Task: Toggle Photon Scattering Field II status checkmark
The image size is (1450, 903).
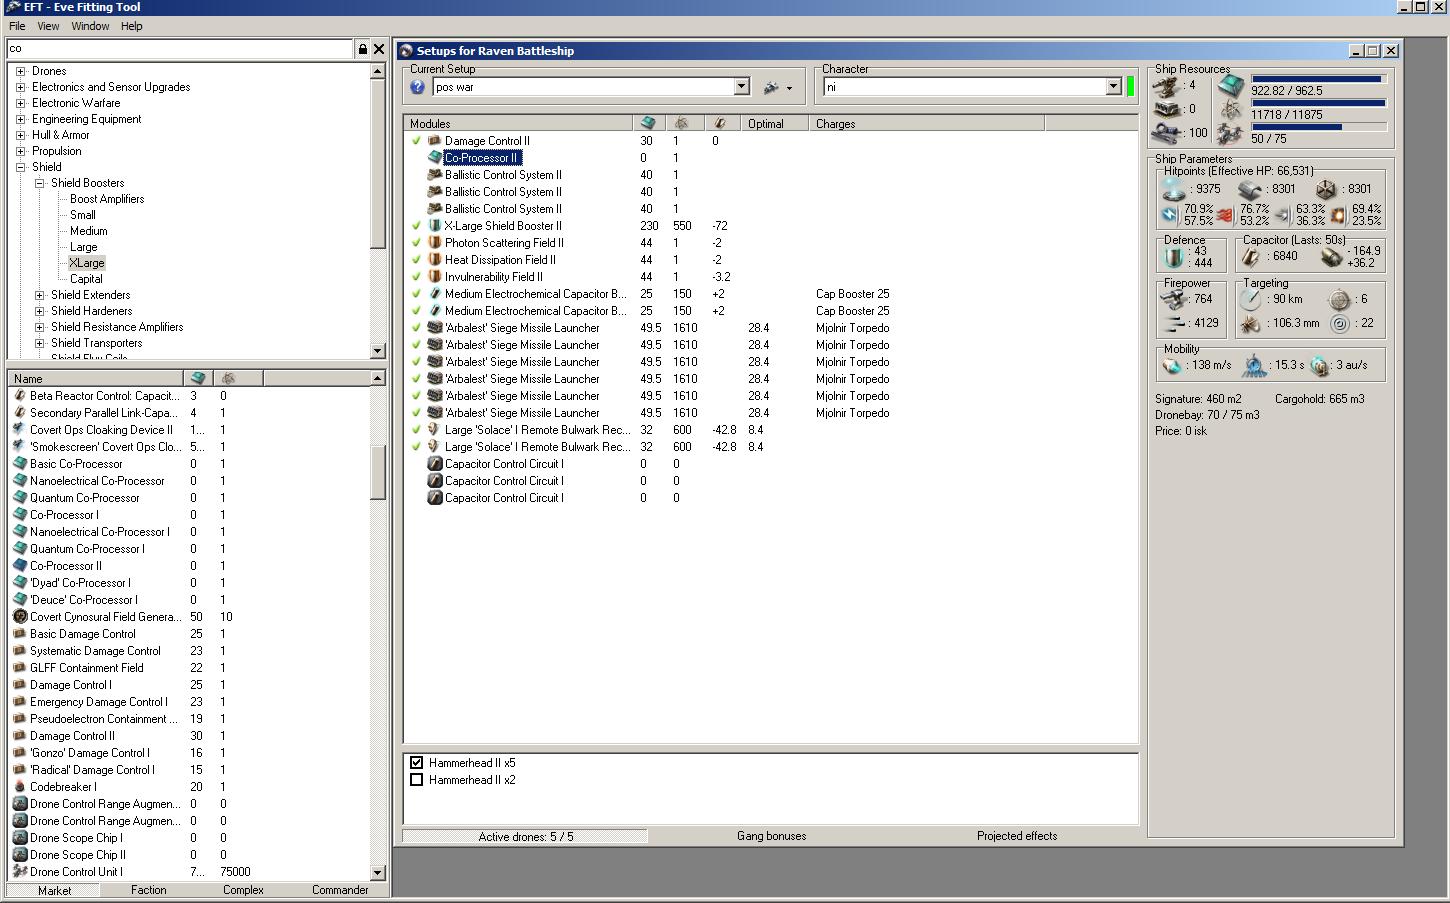Action: point(416,243)
